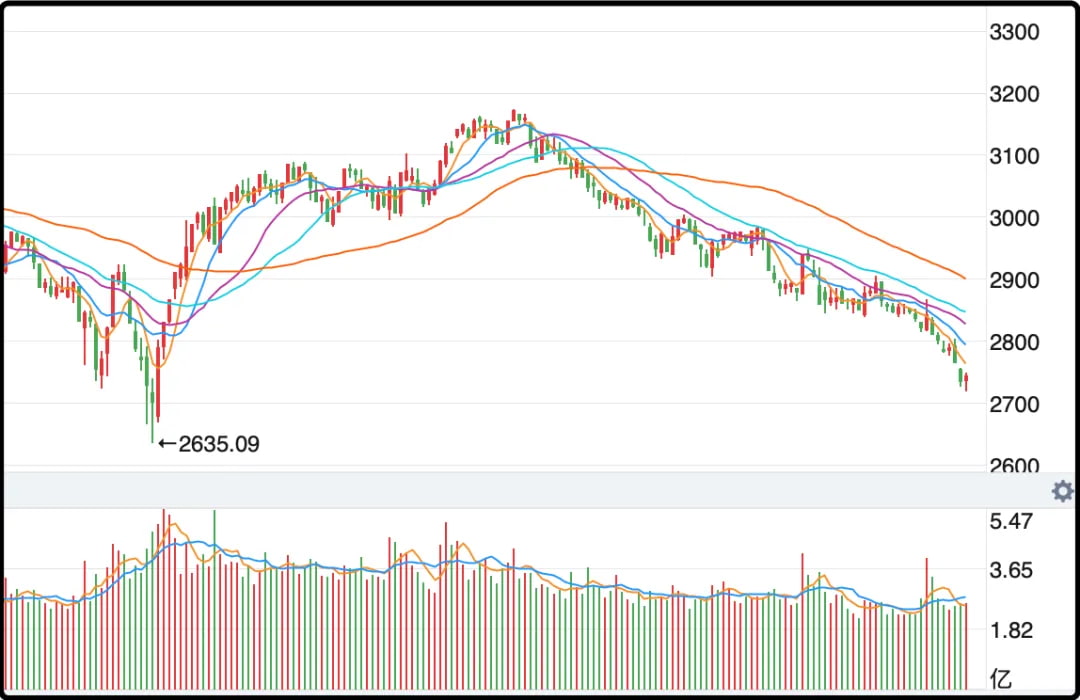
Task: Click the final red candlestick near 2740
Action: pyautogui.click(x=966, y=381)
